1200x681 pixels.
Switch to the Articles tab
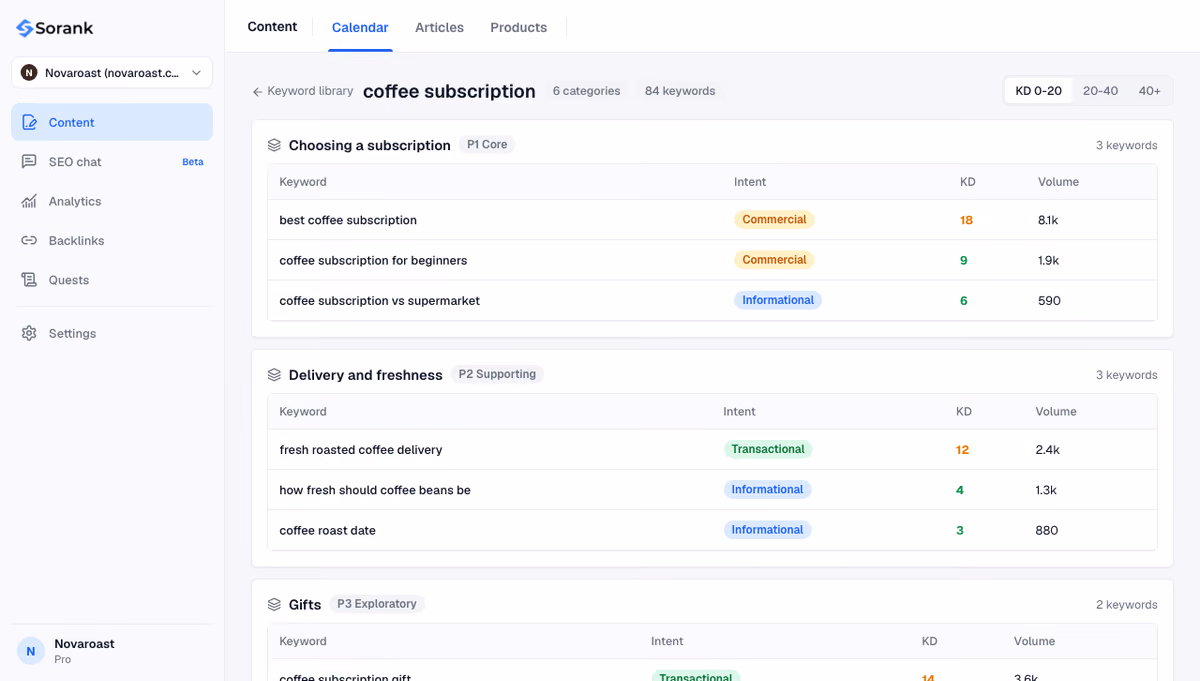click(439, 28)
